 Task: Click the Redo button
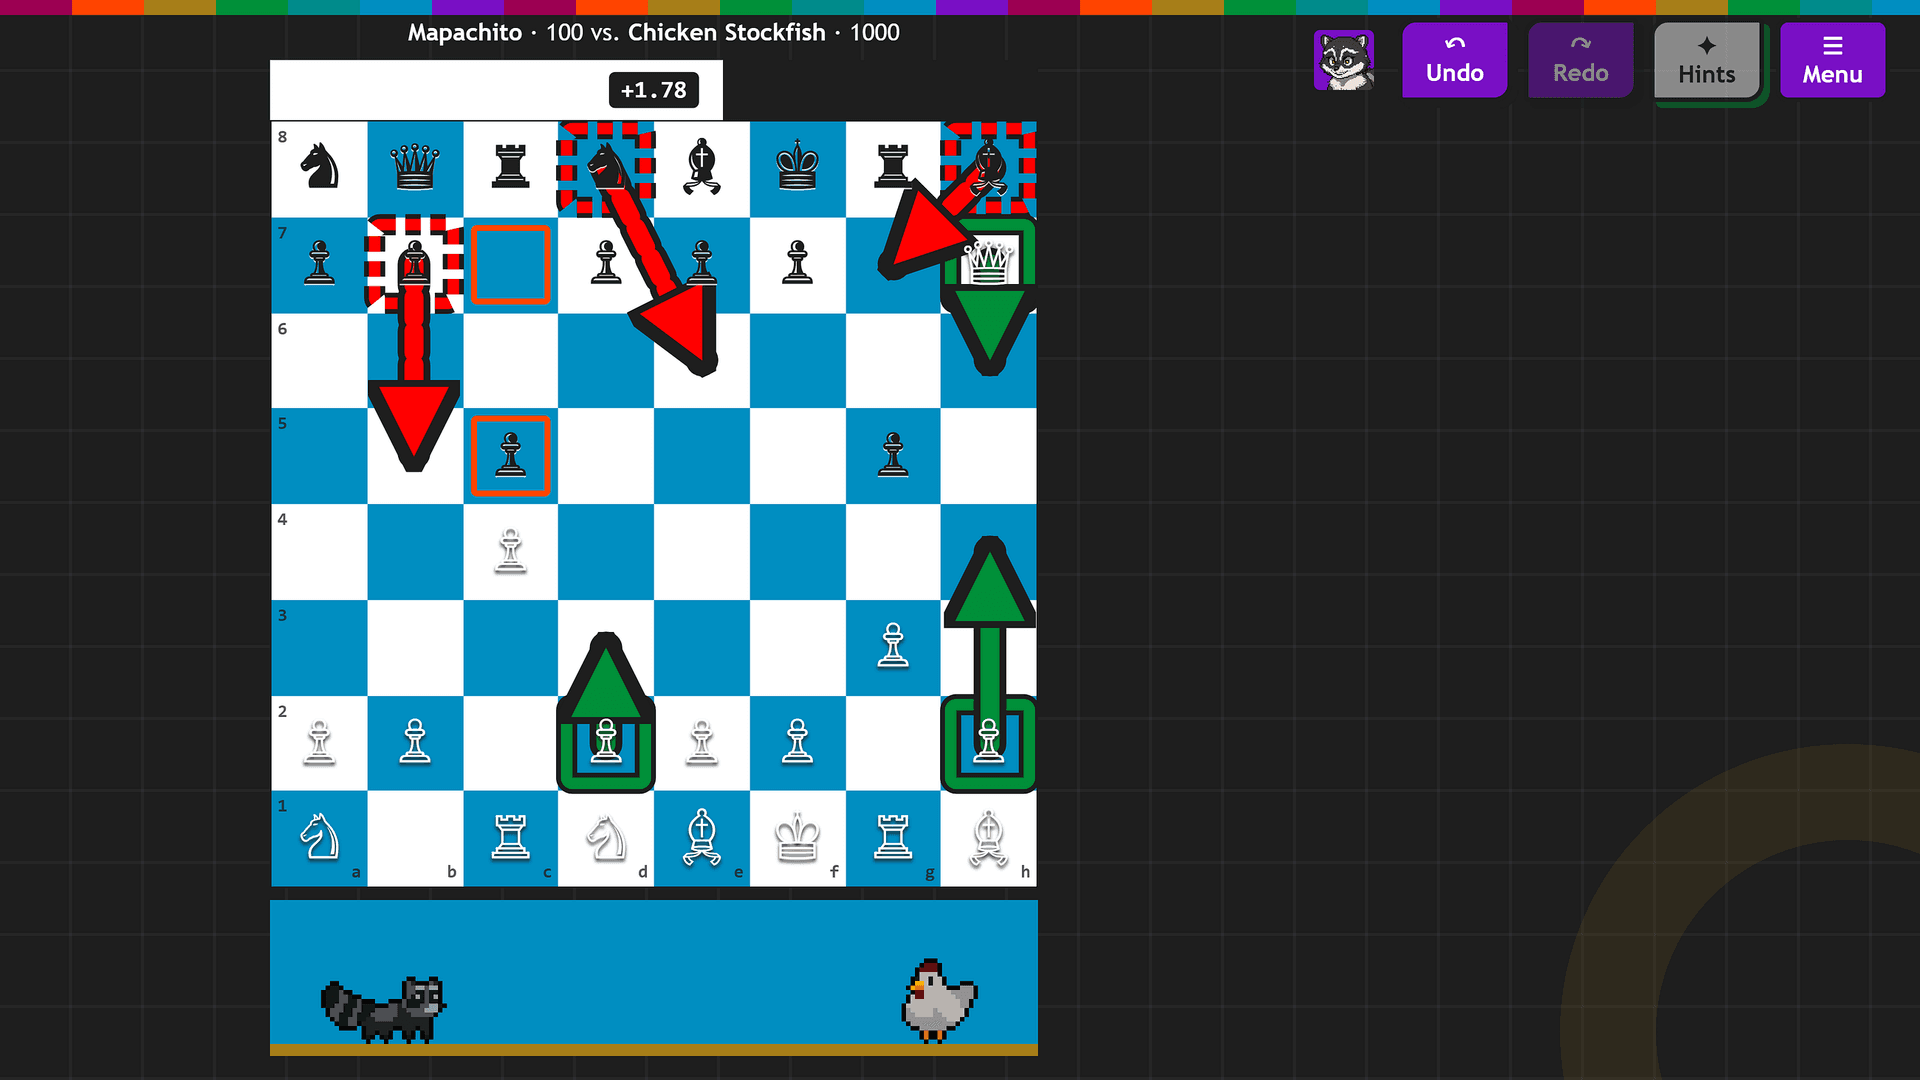pyautogui.click(x=1580, y=60)
